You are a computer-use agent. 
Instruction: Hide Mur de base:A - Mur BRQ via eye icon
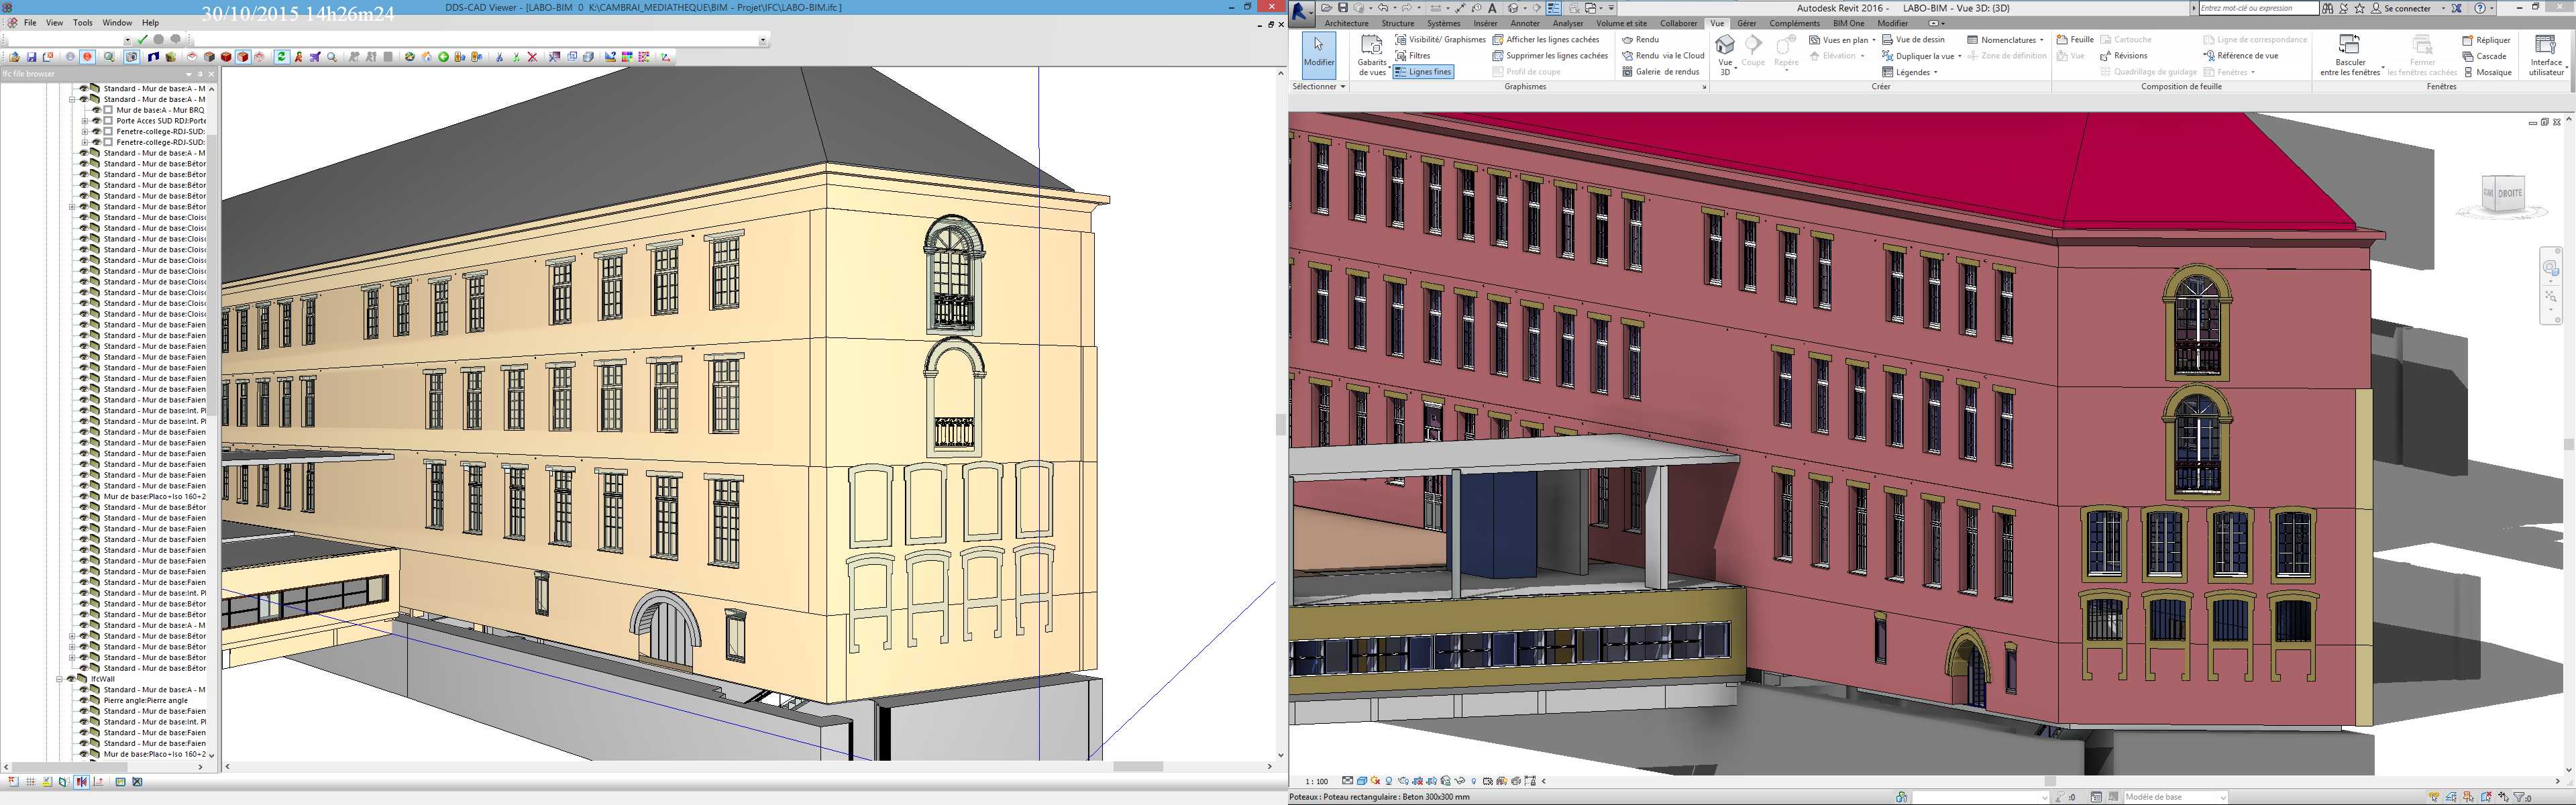(97, 110)
